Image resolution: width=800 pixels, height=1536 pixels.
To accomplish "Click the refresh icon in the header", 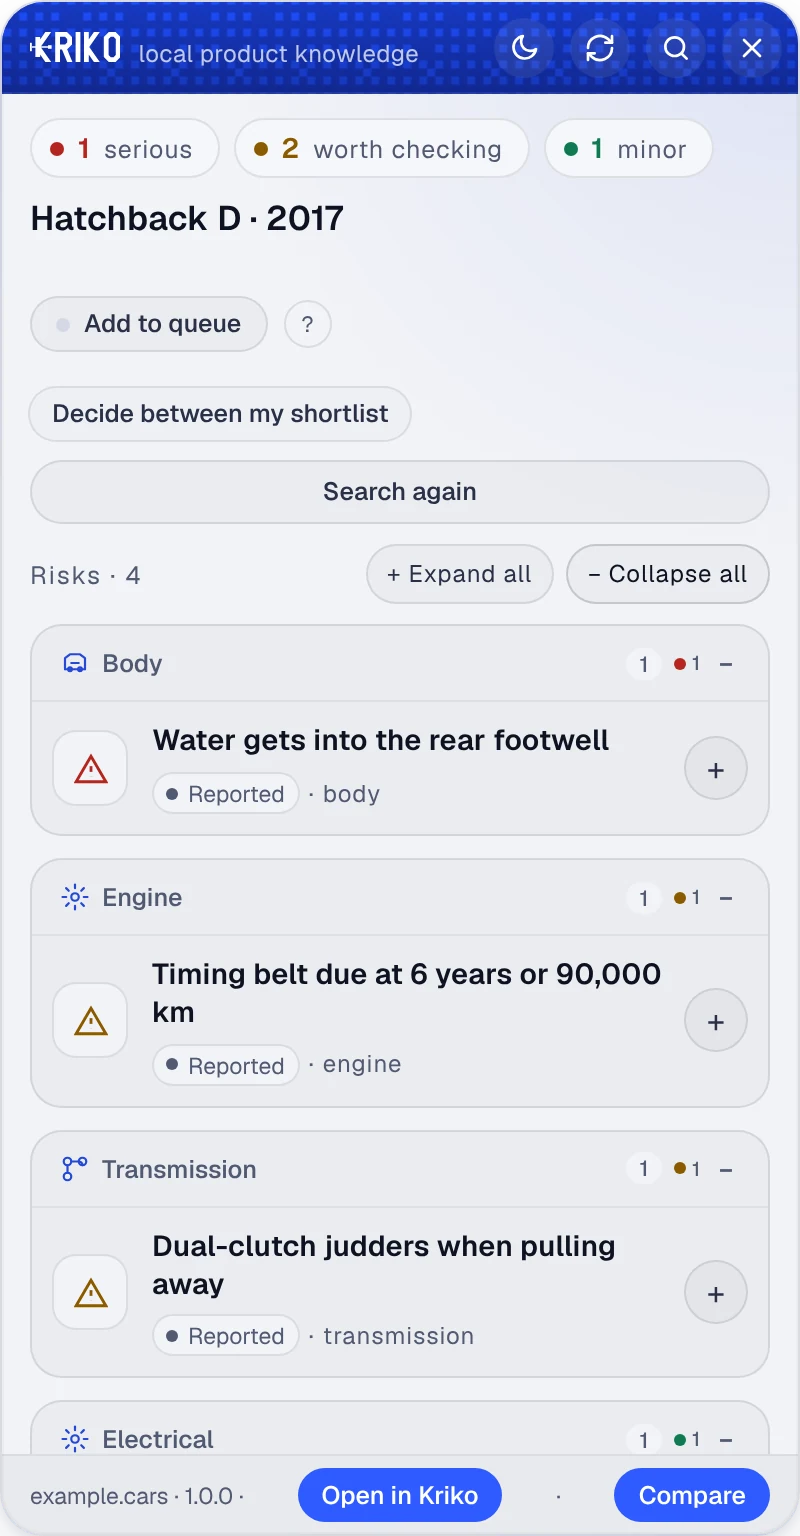I will click(x=600, y=48).
